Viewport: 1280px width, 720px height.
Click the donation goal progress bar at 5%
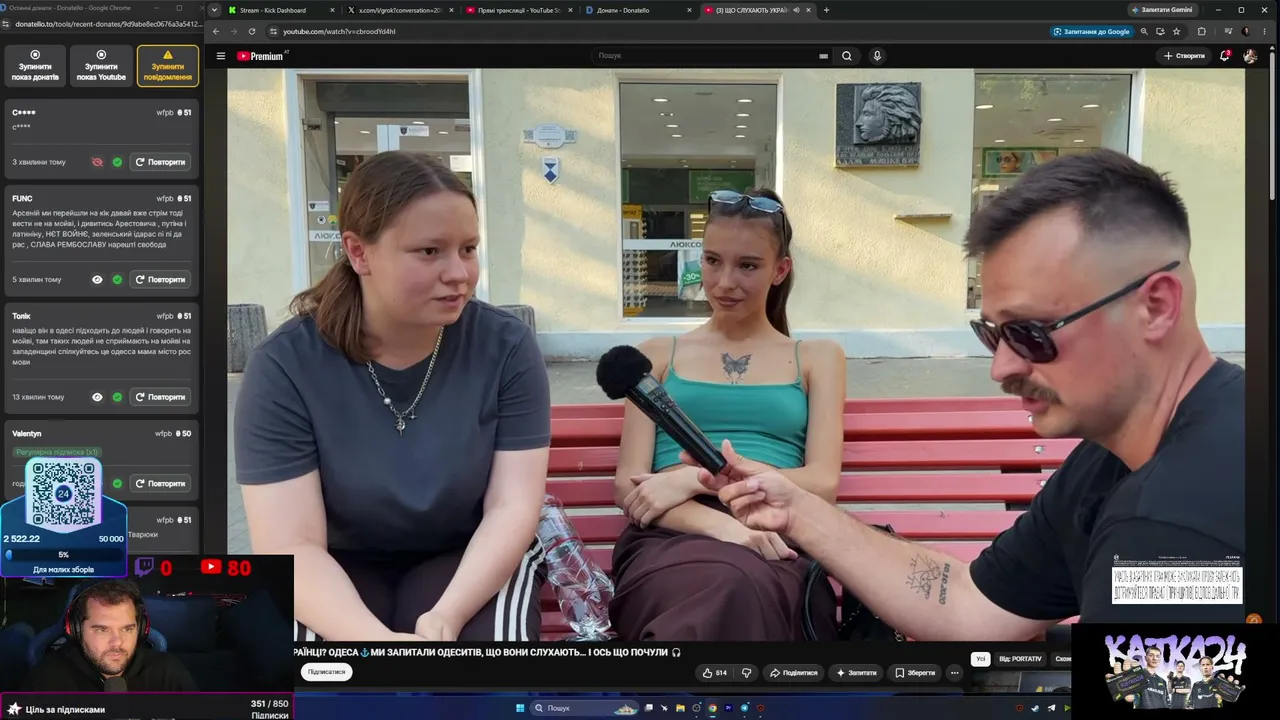pyautogui.click(x=64, y=555)
